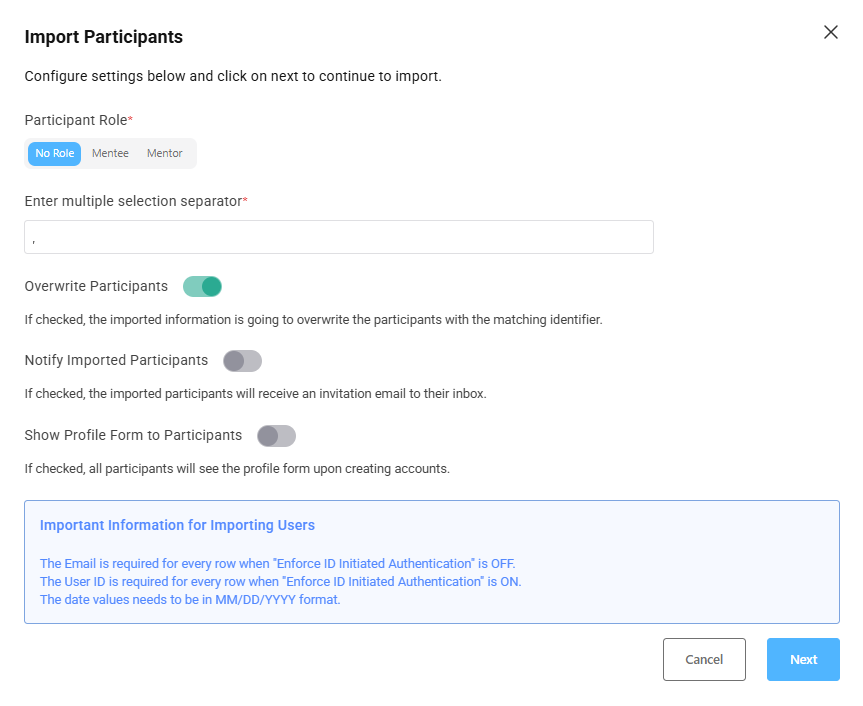Click the Overwrite Participants label text

pos(96,286)
